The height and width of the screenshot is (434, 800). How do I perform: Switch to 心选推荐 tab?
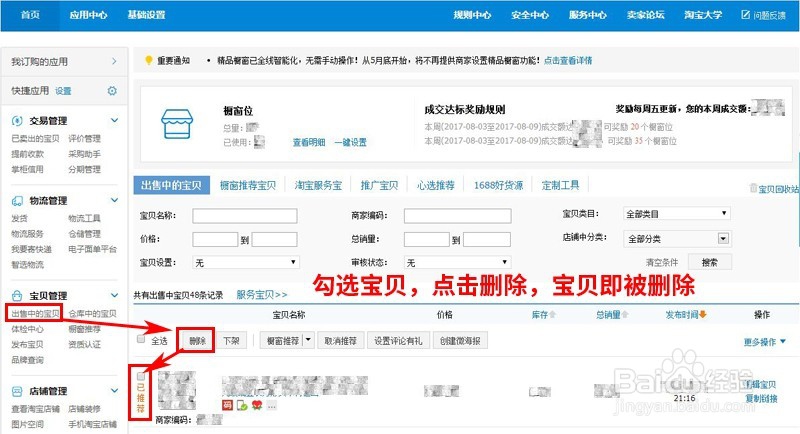click(x=435, y=185)
